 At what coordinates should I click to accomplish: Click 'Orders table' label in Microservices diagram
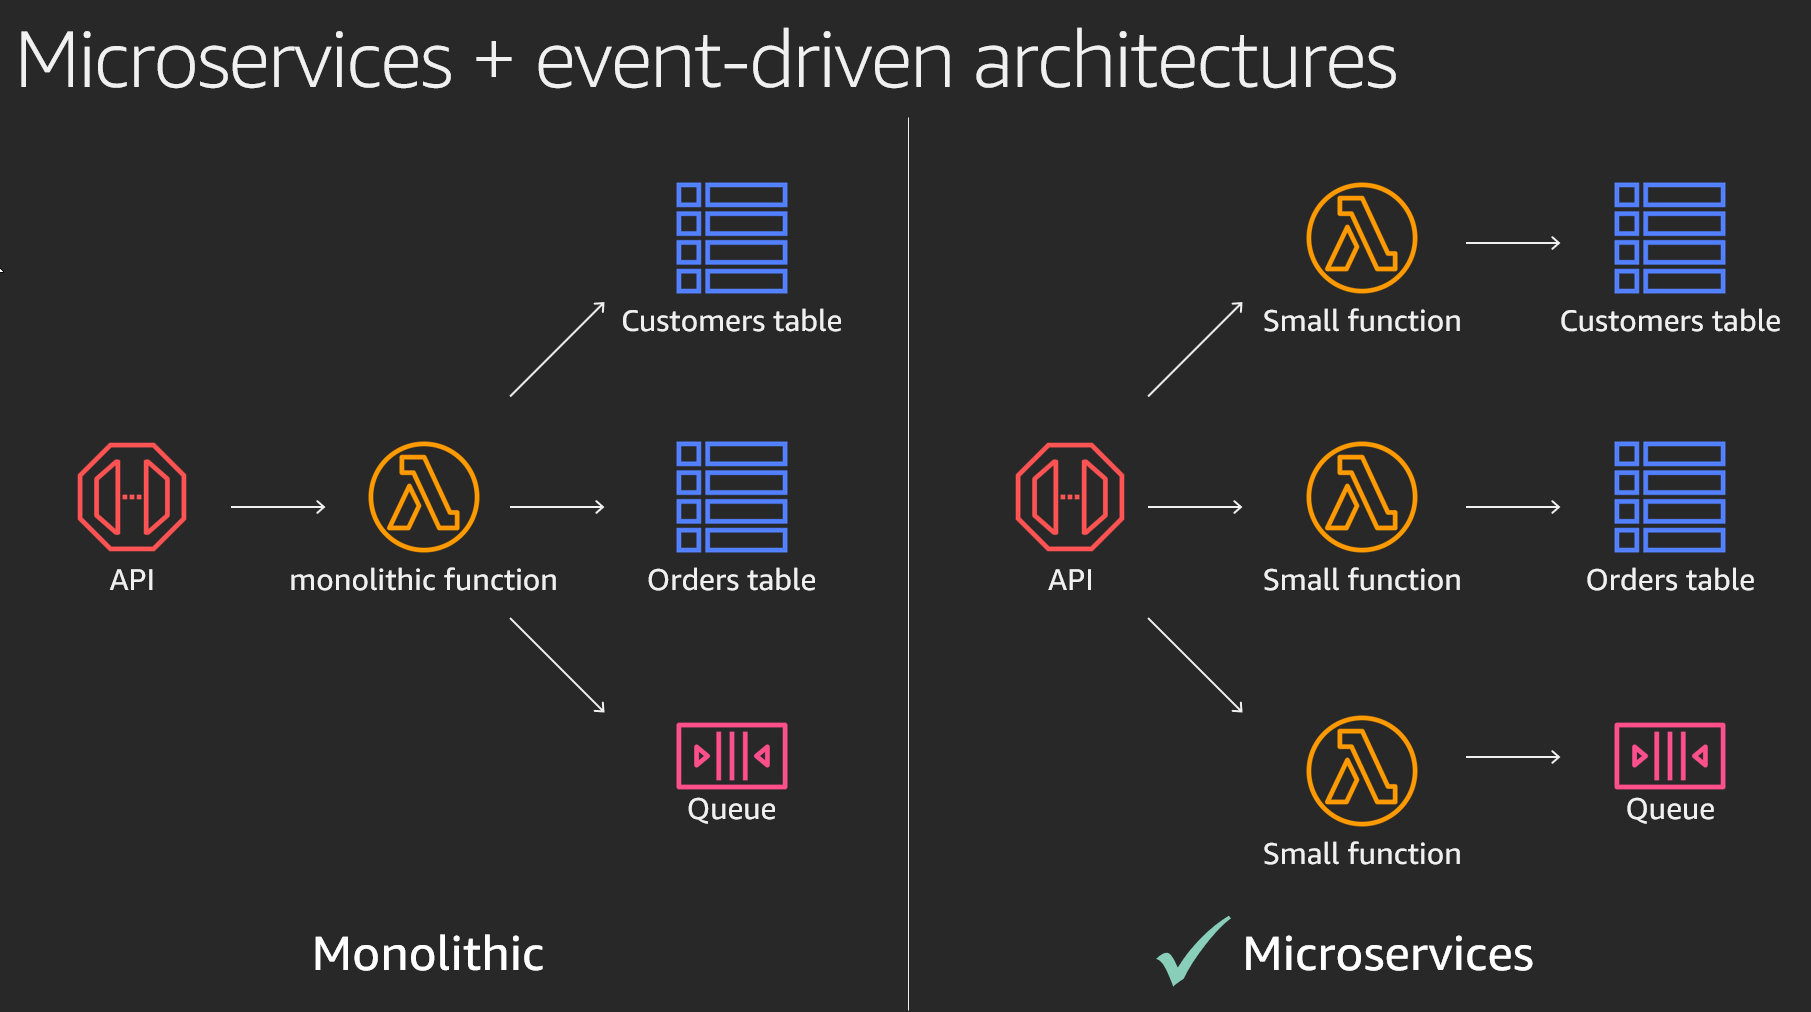click(1670, 580)
